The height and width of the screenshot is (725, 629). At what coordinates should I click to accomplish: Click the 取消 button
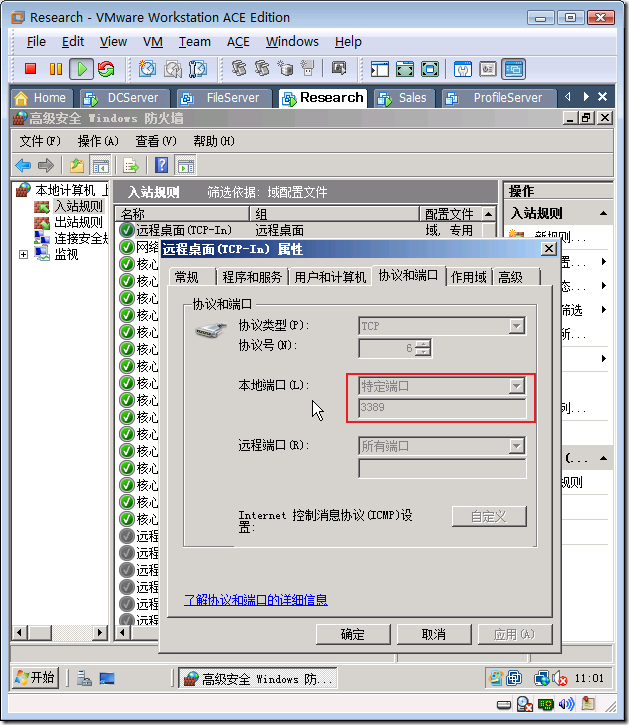434,634
